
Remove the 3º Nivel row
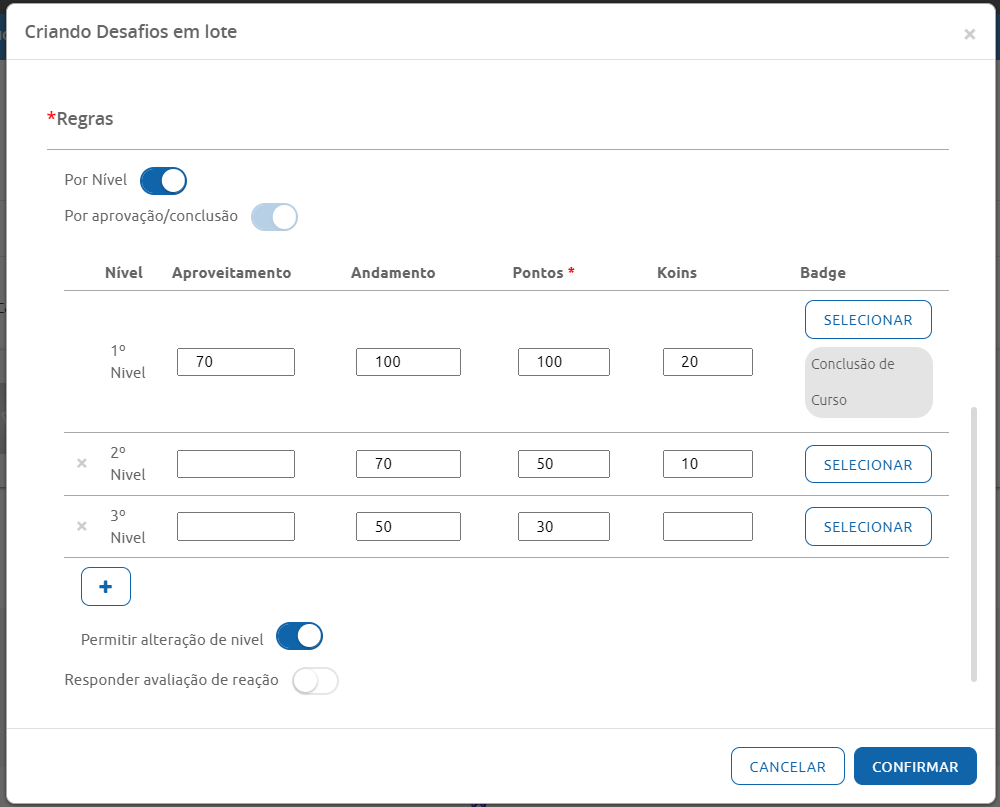(x=82, y=527)
